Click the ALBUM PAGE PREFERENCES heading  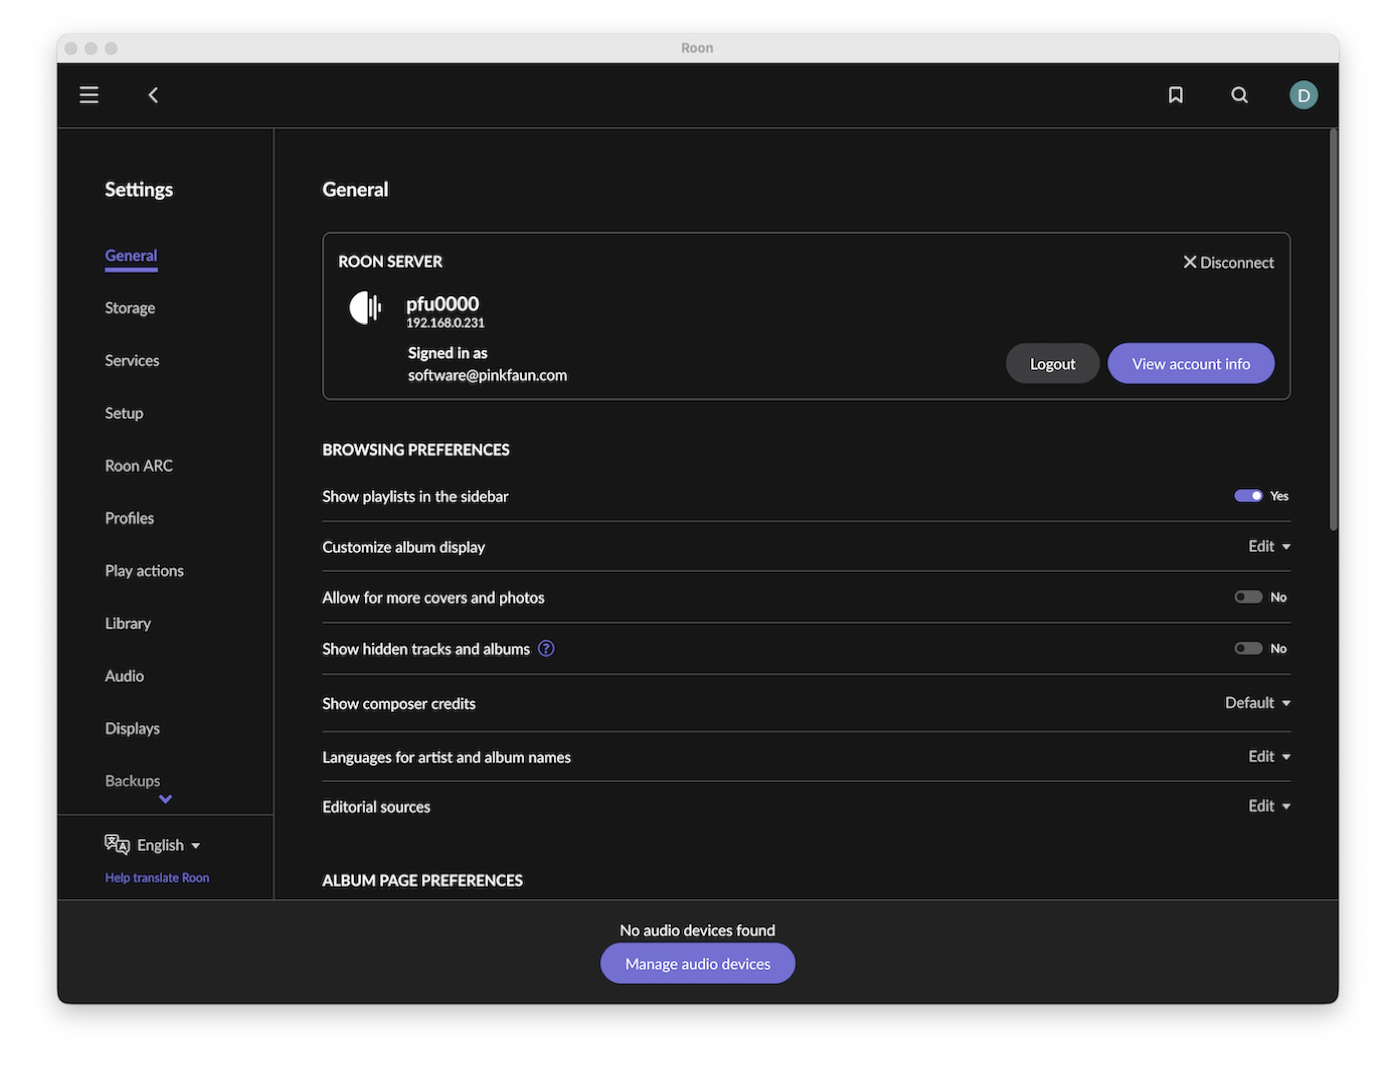(422, 881)
